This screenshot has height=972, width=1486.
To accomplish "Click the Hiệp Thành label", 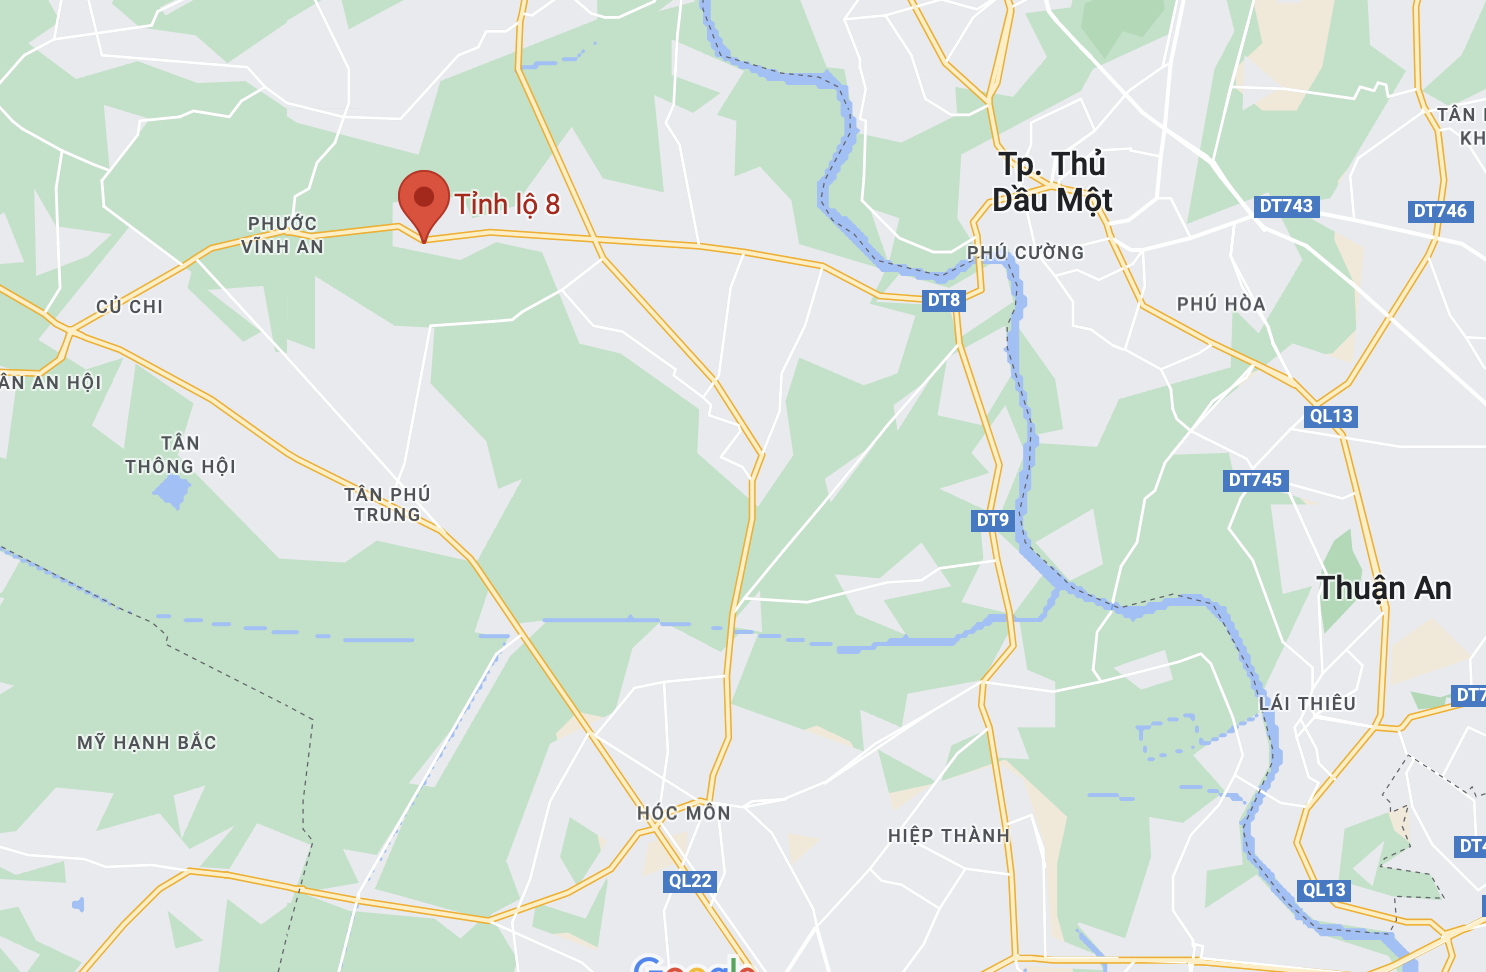I will [x=949, y=835].
